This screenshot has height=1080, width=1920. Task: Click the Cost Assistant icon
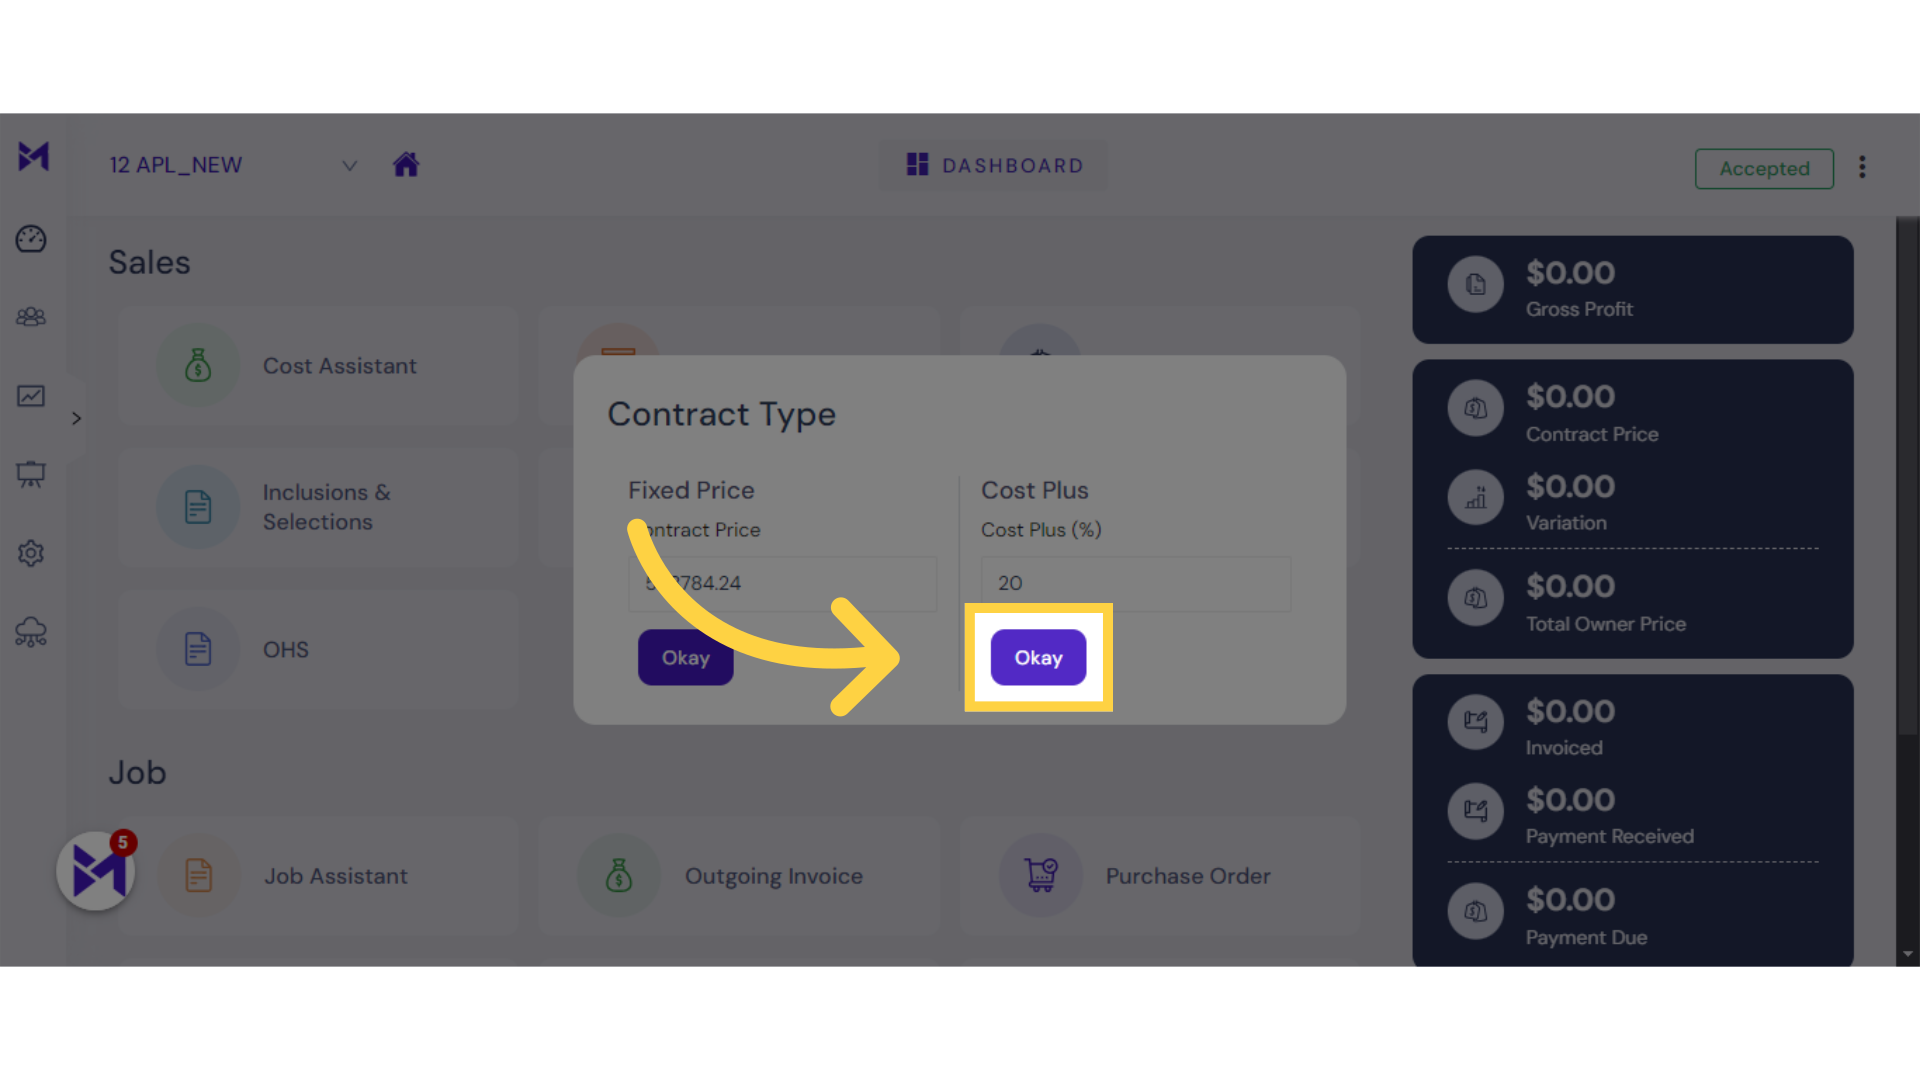coord(198,365)
